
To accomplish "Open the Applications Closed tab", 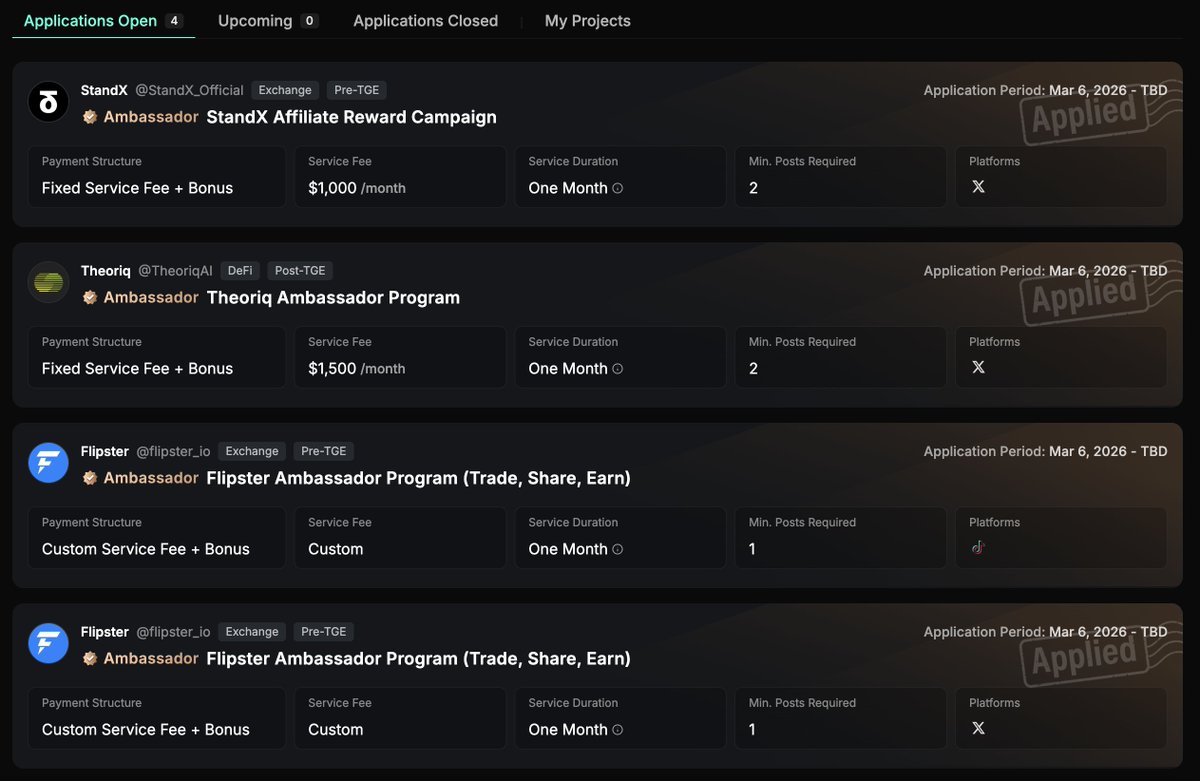I will pyautogui.click(x=425, y=20).
